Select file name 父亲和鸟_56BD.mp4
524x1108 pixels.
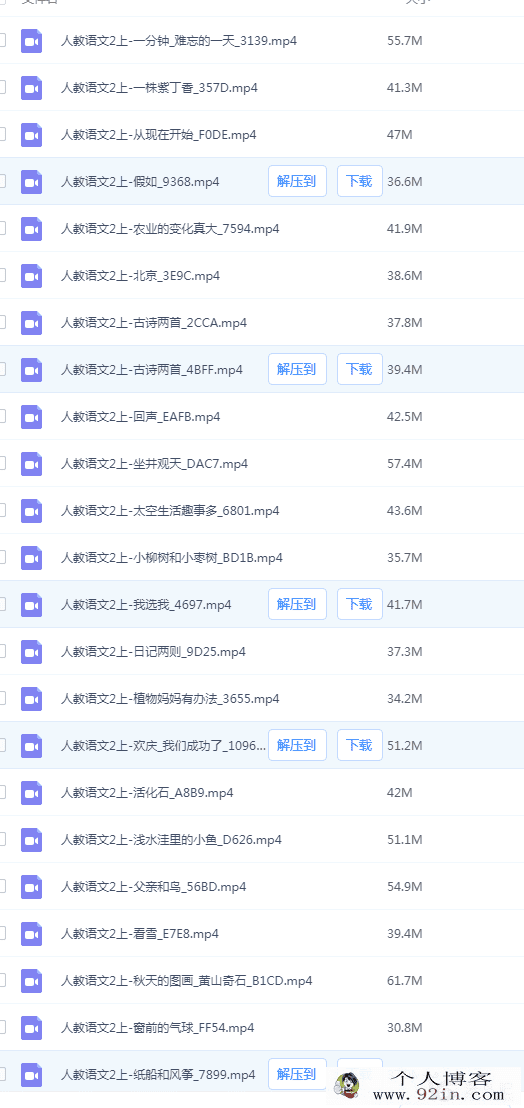pyautogui.click(x=154, y=887)
